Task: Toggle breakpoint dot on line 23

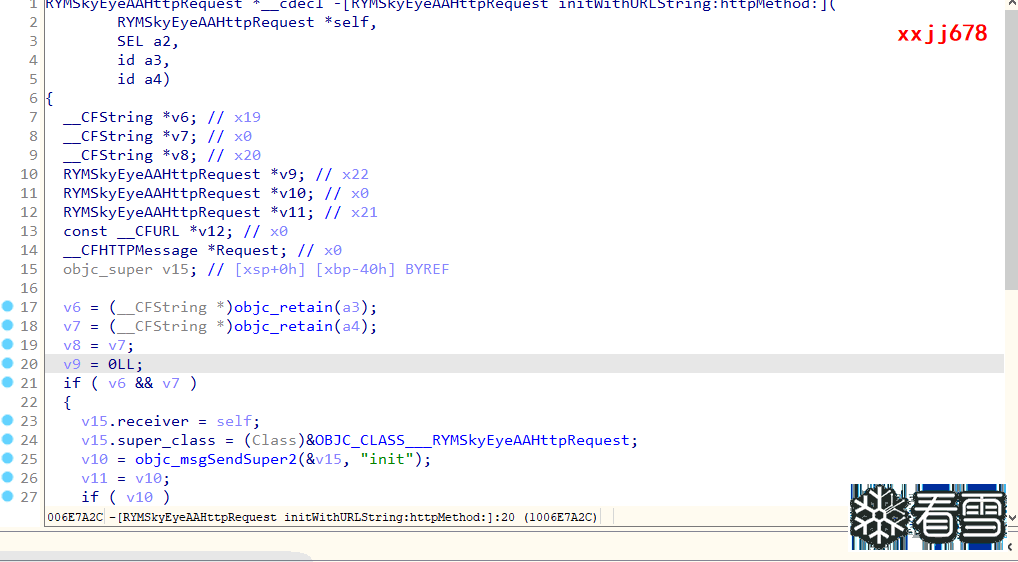Action: pos(7,421)
